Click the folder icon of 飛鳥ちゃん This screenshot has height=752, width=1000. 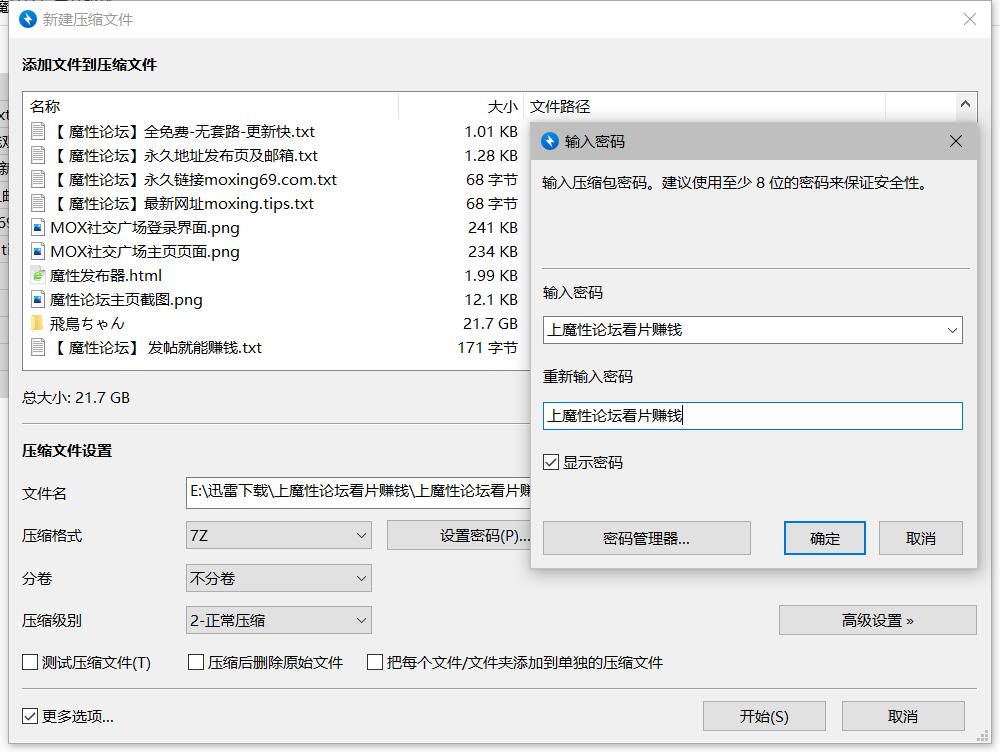click(x=38, y=323)
